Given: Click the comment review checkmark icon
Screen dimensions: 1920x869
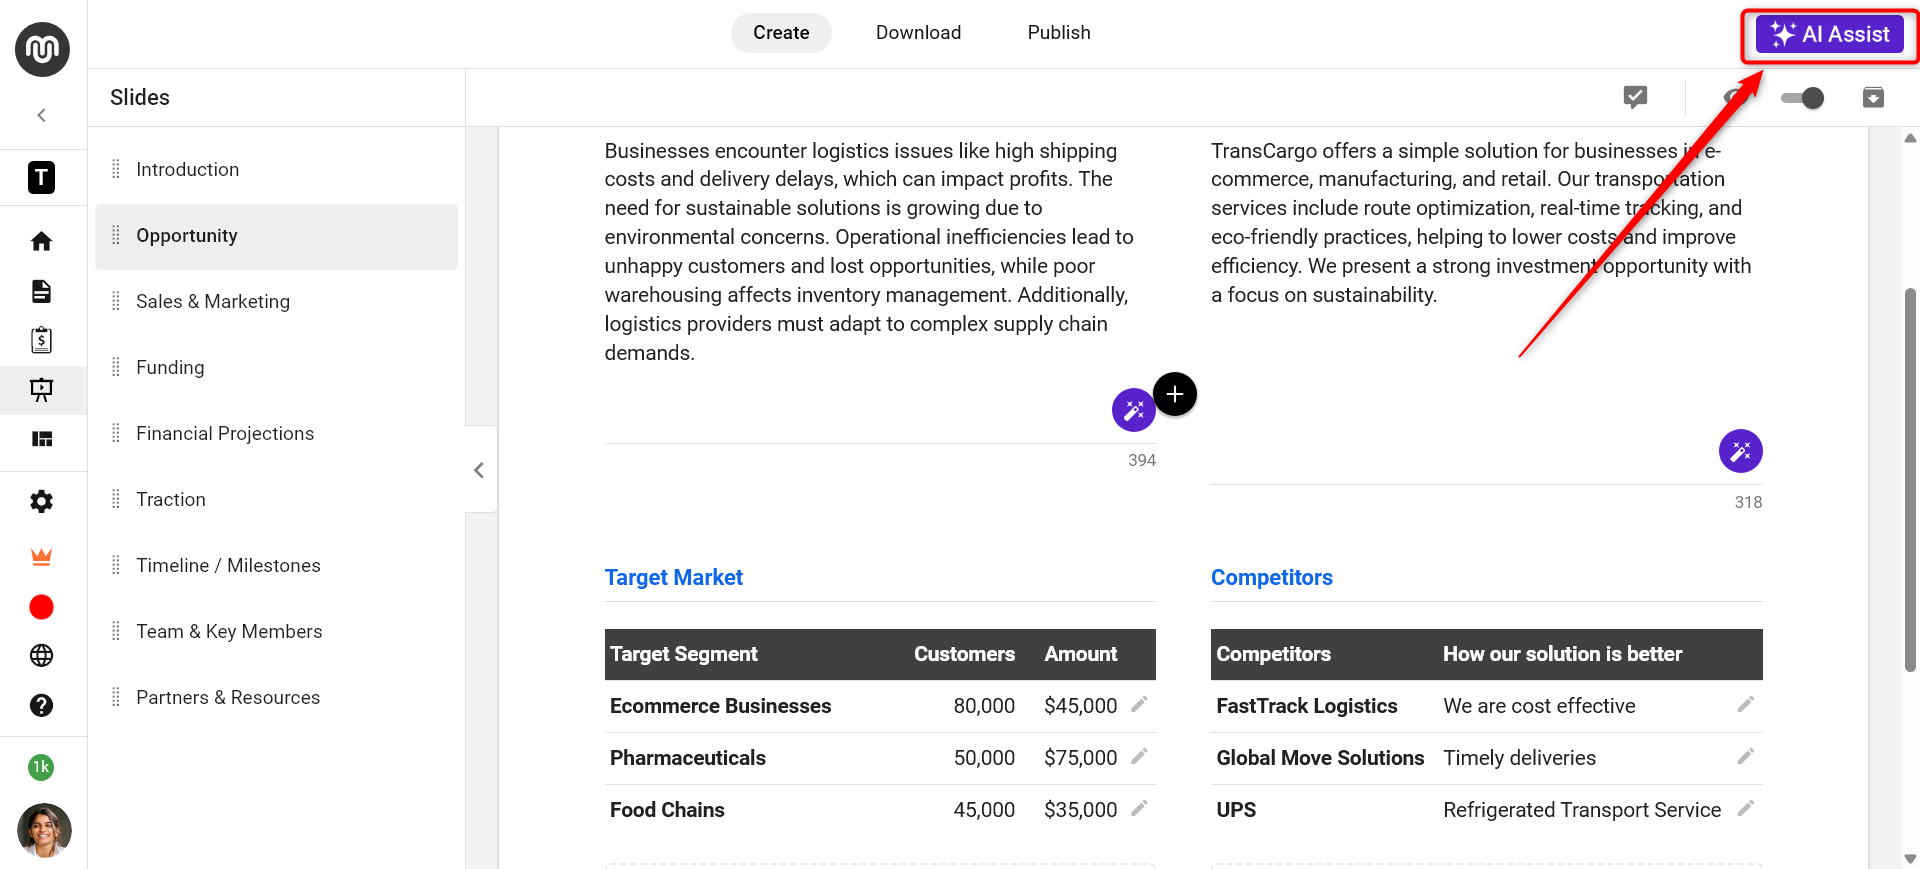Looking at the screenshot, I should pos(1635,97).
